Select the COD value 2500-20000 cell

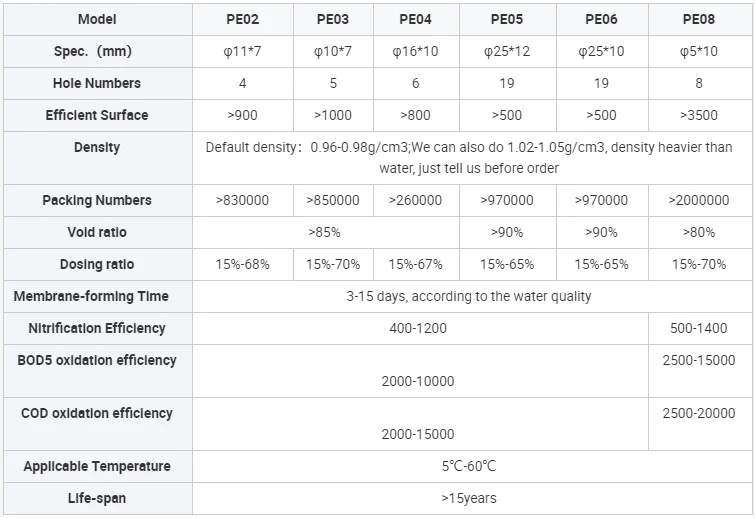point(699,413)
